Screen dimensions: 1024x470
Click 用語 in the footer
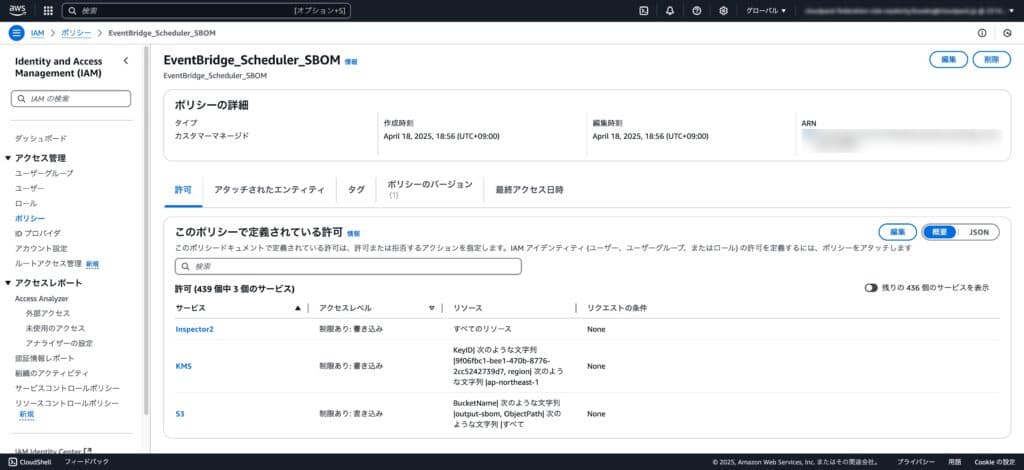click(x=955, y=462)
